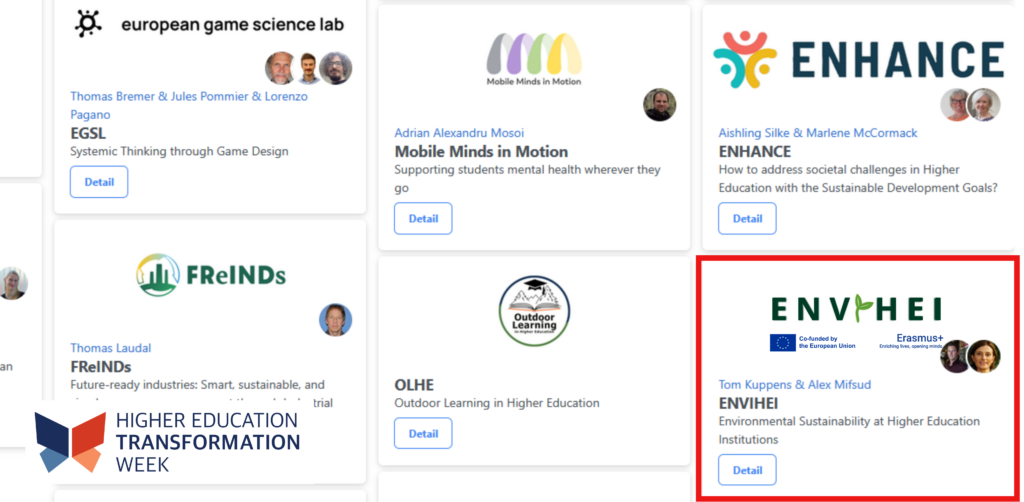
Task: Click Adrian Alexandru Mosoi's avatar photo
Action: 659,104
